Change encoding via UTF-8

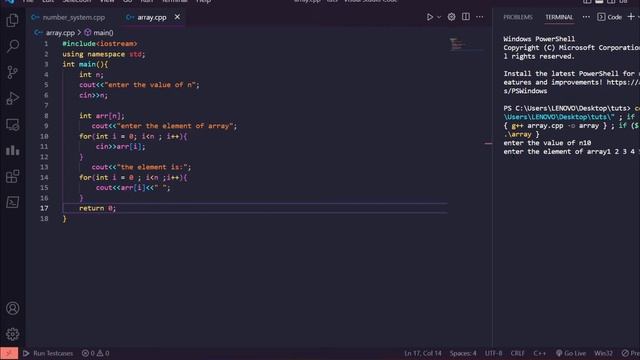(x=493, y=353)
